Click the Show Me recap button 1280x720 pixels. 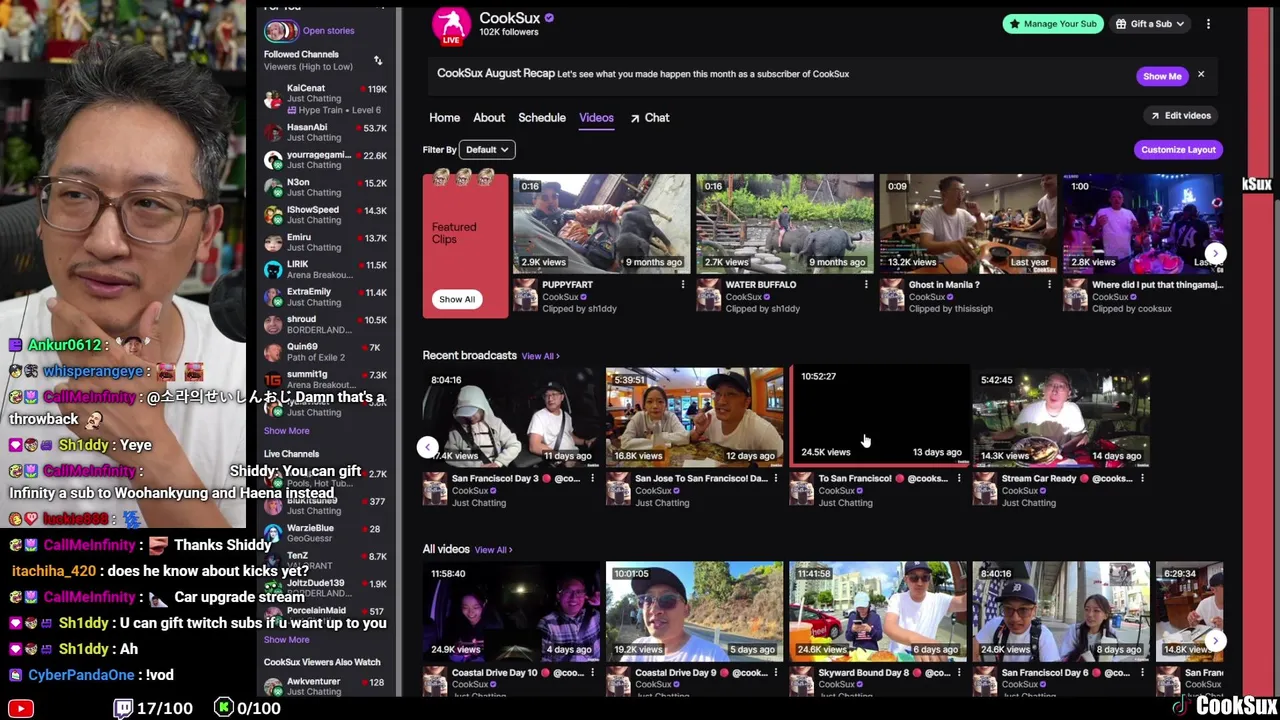[1162, 76]
